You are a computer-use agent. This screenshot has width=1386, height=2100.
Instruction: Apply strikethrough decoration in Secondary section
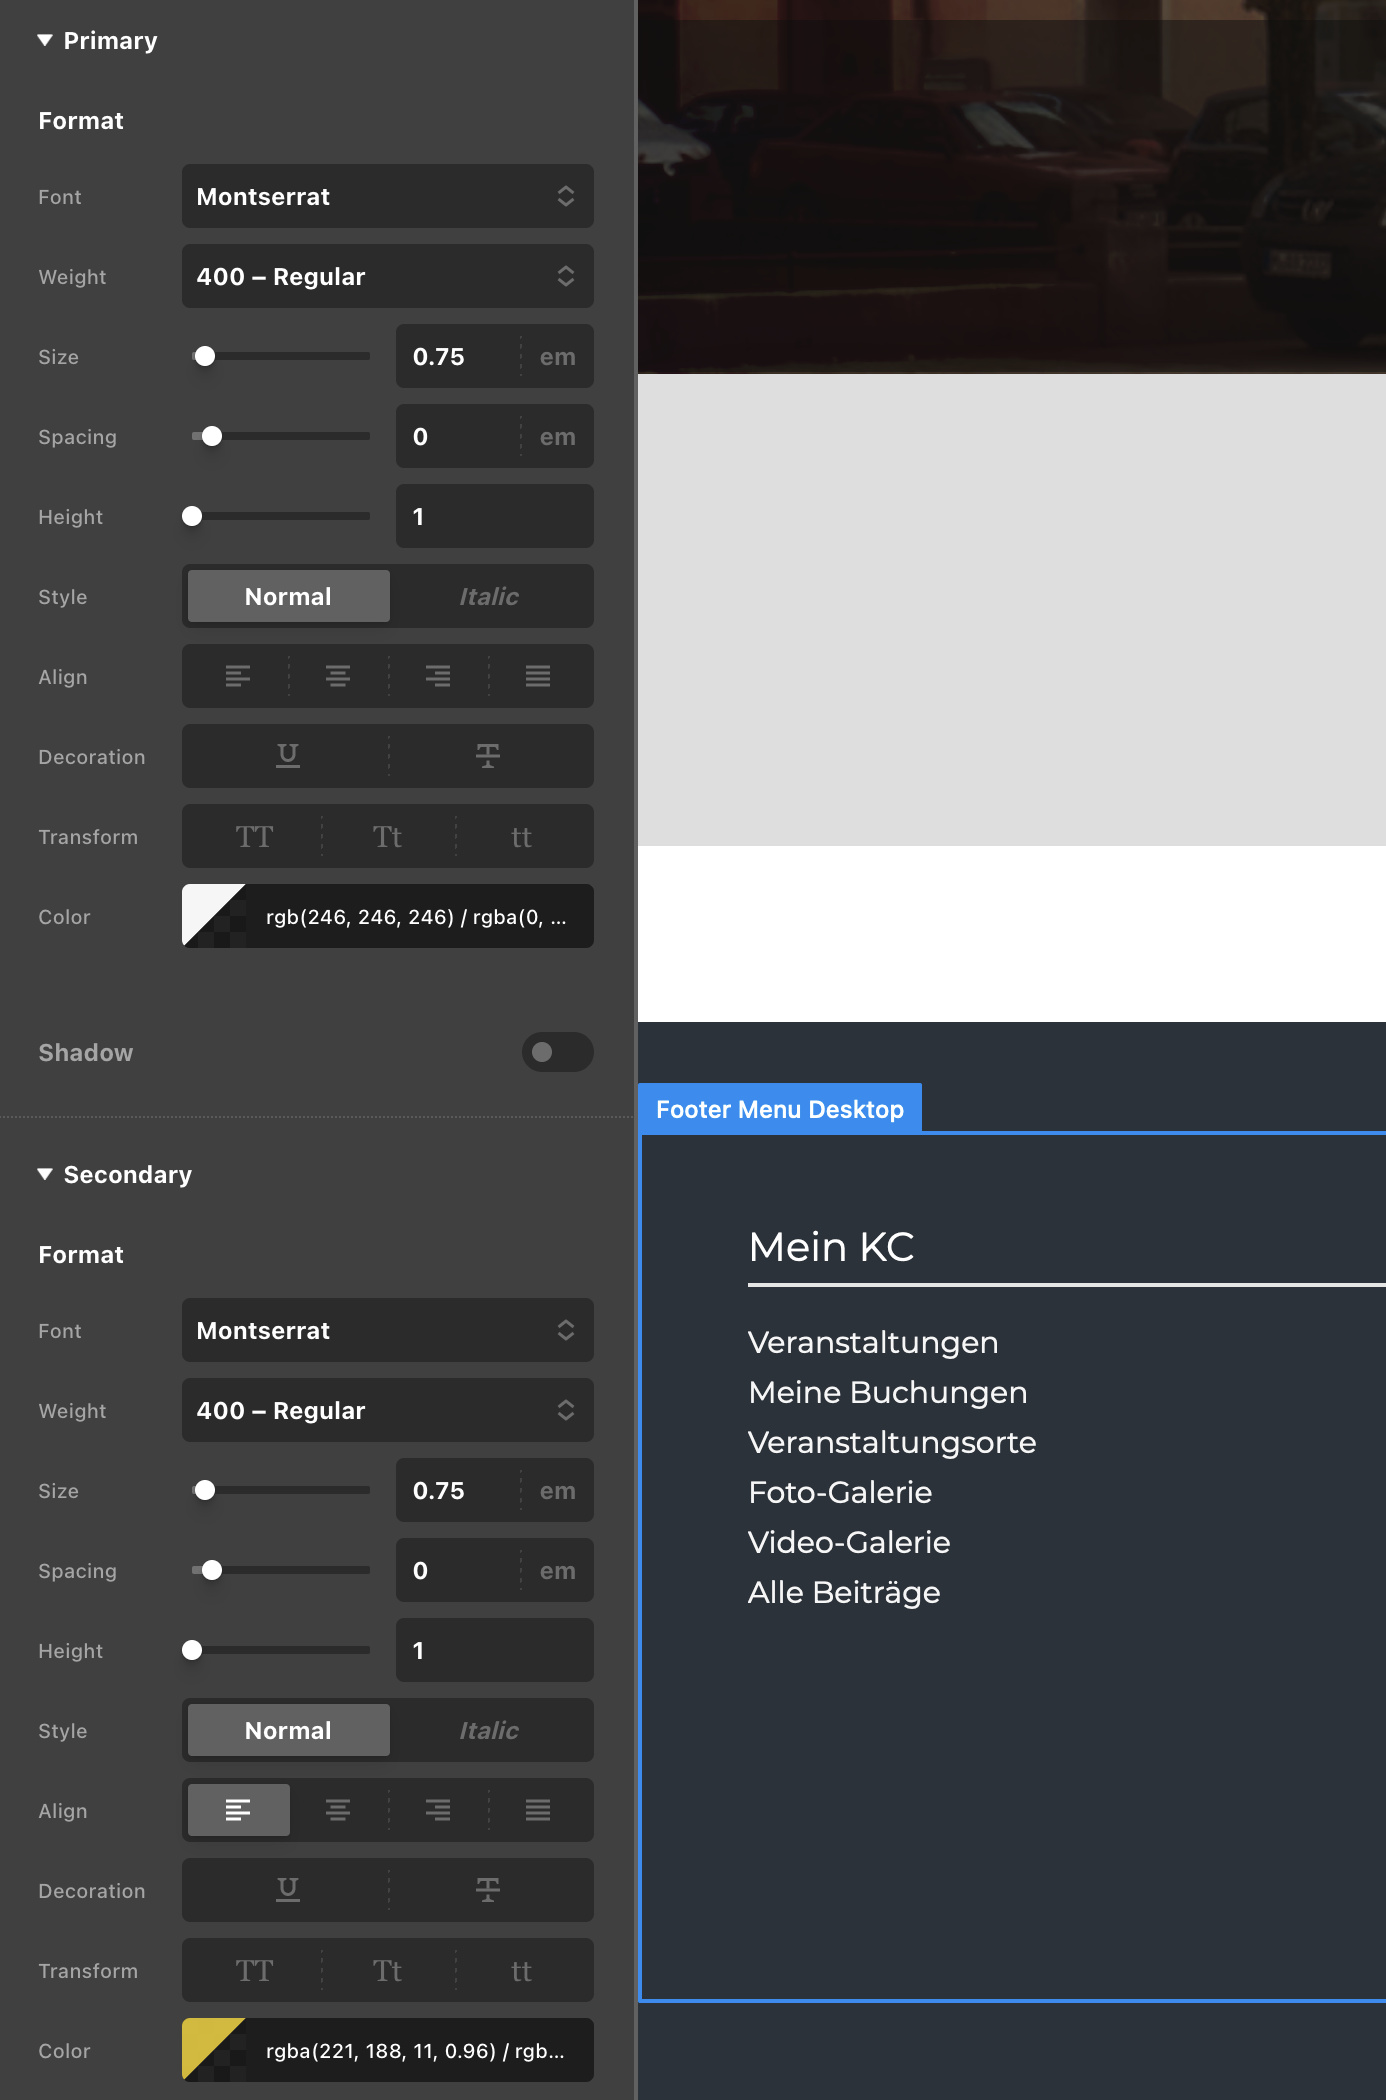(488, 1890)
